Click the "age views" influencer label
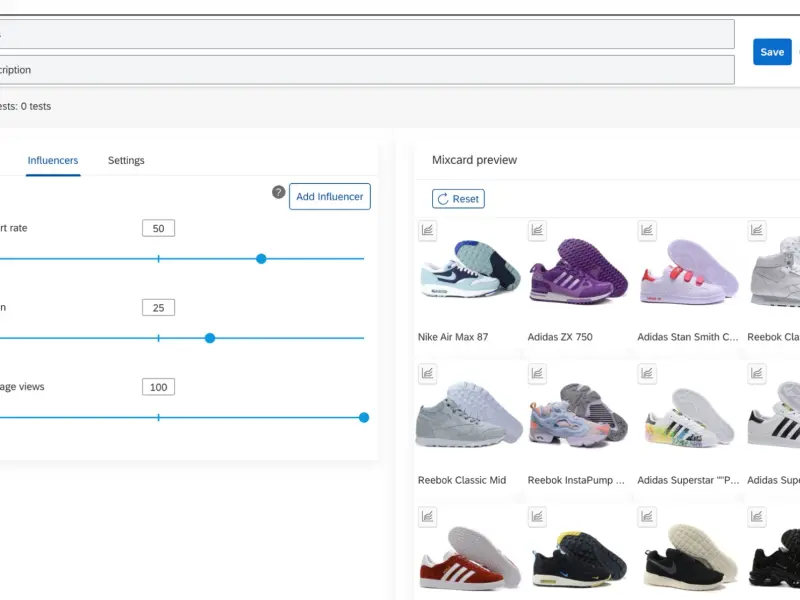 tap(22, 387)
